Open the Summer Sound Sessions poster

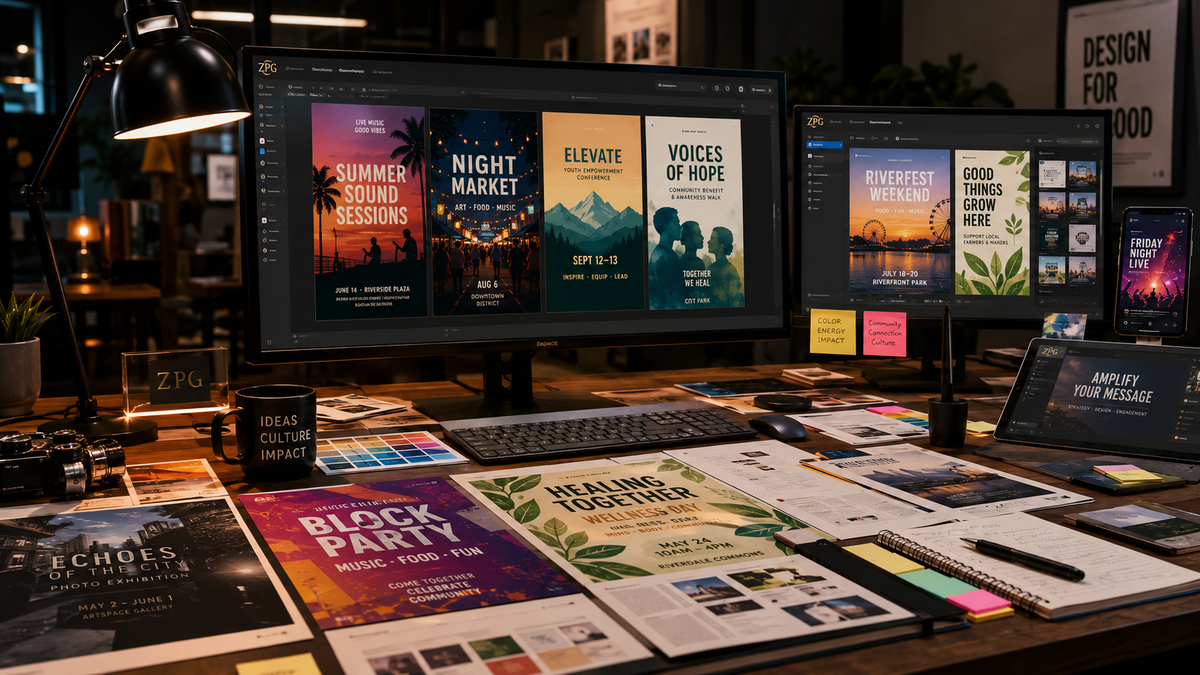(x=369, y=211)
